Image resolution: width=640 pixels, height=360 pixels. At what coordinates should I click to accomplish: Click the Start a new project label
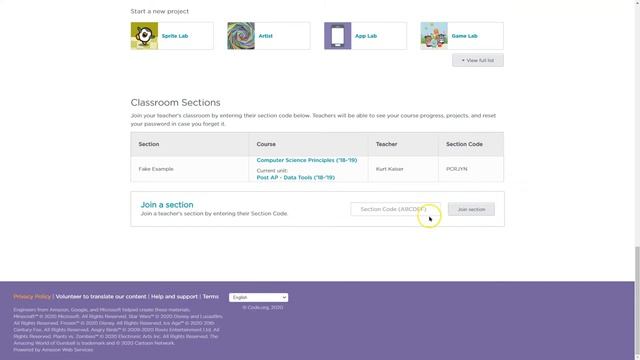(160, 11)
